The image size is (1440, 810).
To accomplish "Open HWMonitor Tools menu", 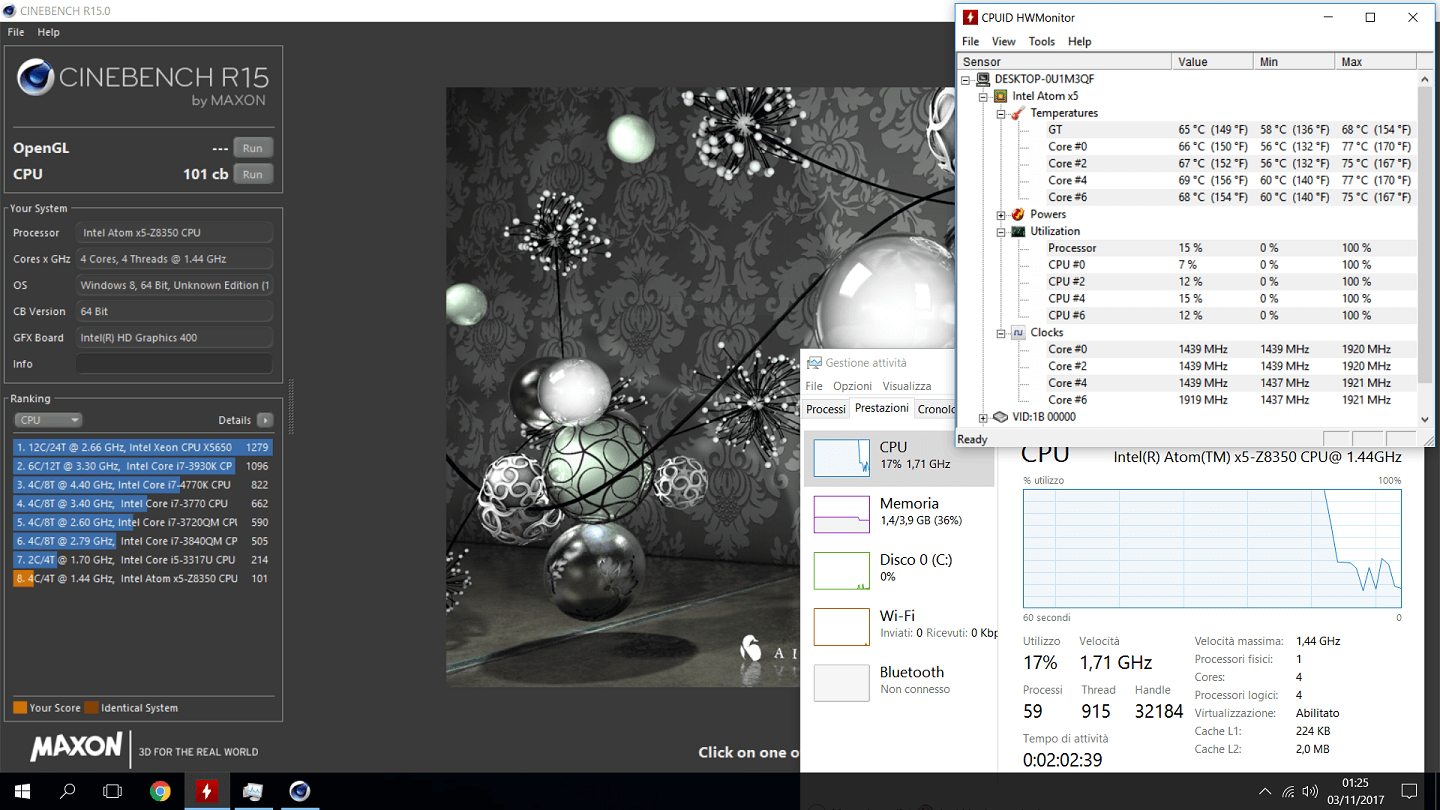I will [1042, 42].
